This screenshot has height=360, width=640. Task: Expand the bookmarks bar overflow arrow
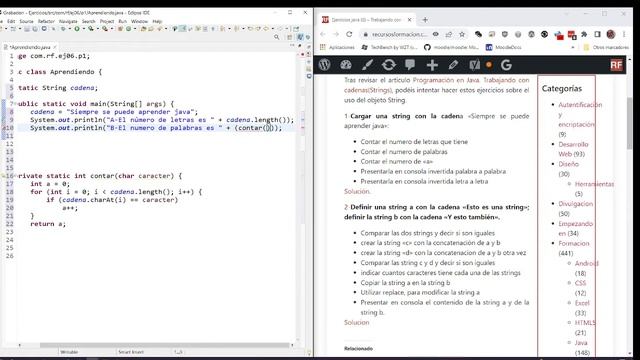[573, 47]
